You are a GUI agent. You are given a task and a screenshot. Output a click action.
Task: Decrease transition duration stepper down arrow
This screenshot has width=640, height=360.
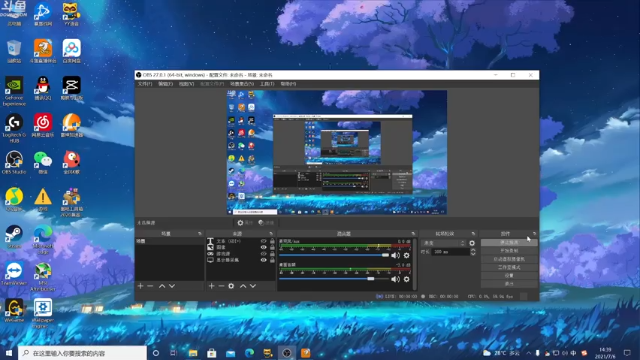(473, 254)
